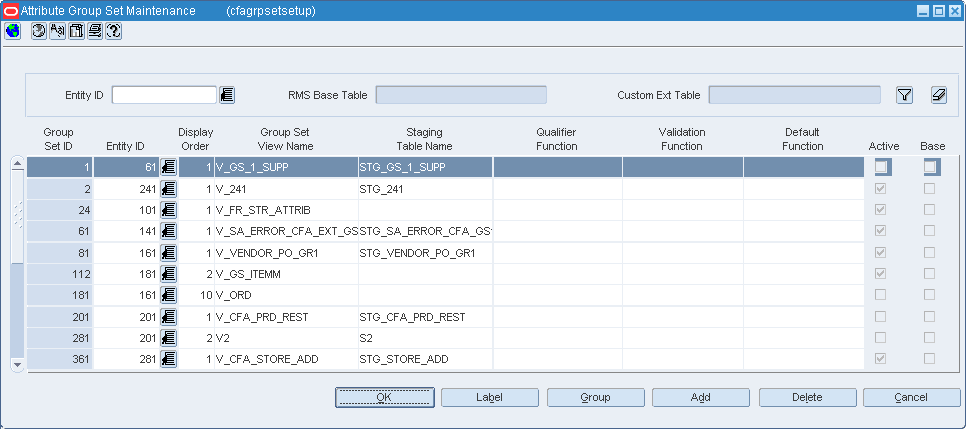Select the V_FR_STR_ATTRIB view name cell
This screenshot has height=429, width=966.
(x=286, y=210)
